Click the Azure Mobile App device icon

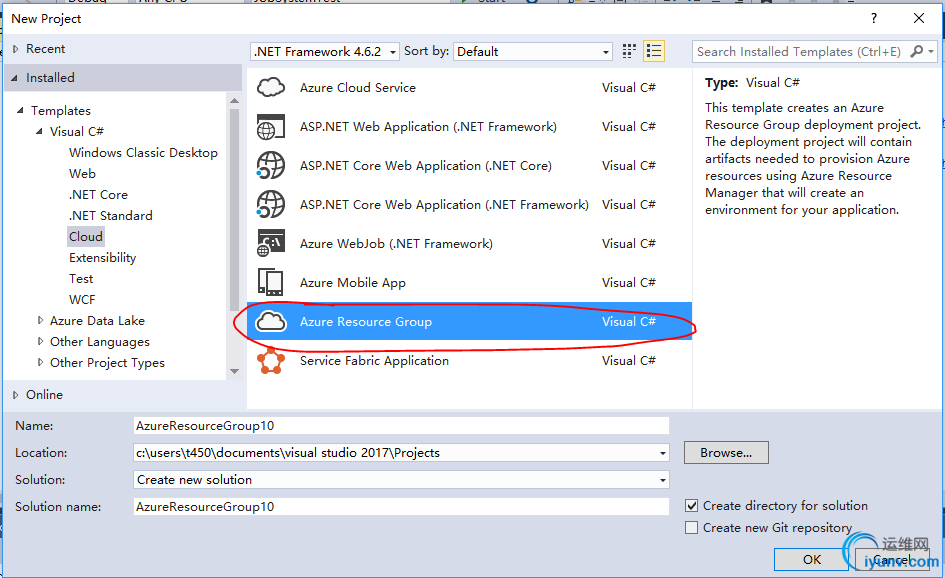(271, 282)
